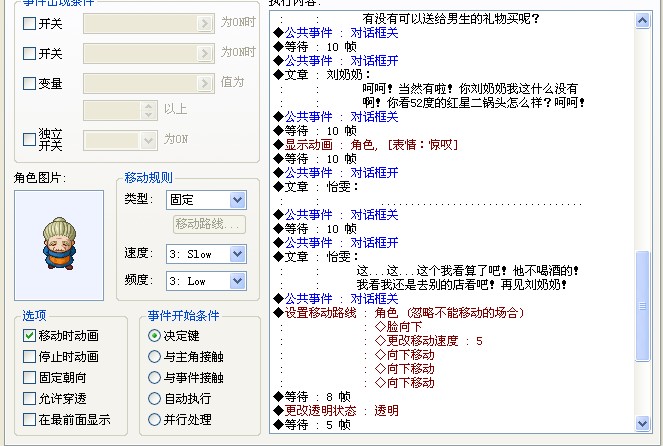Tick the 独立开关 checkbox
Viewport: 663px width, 446px height.
tap(29, 139)
